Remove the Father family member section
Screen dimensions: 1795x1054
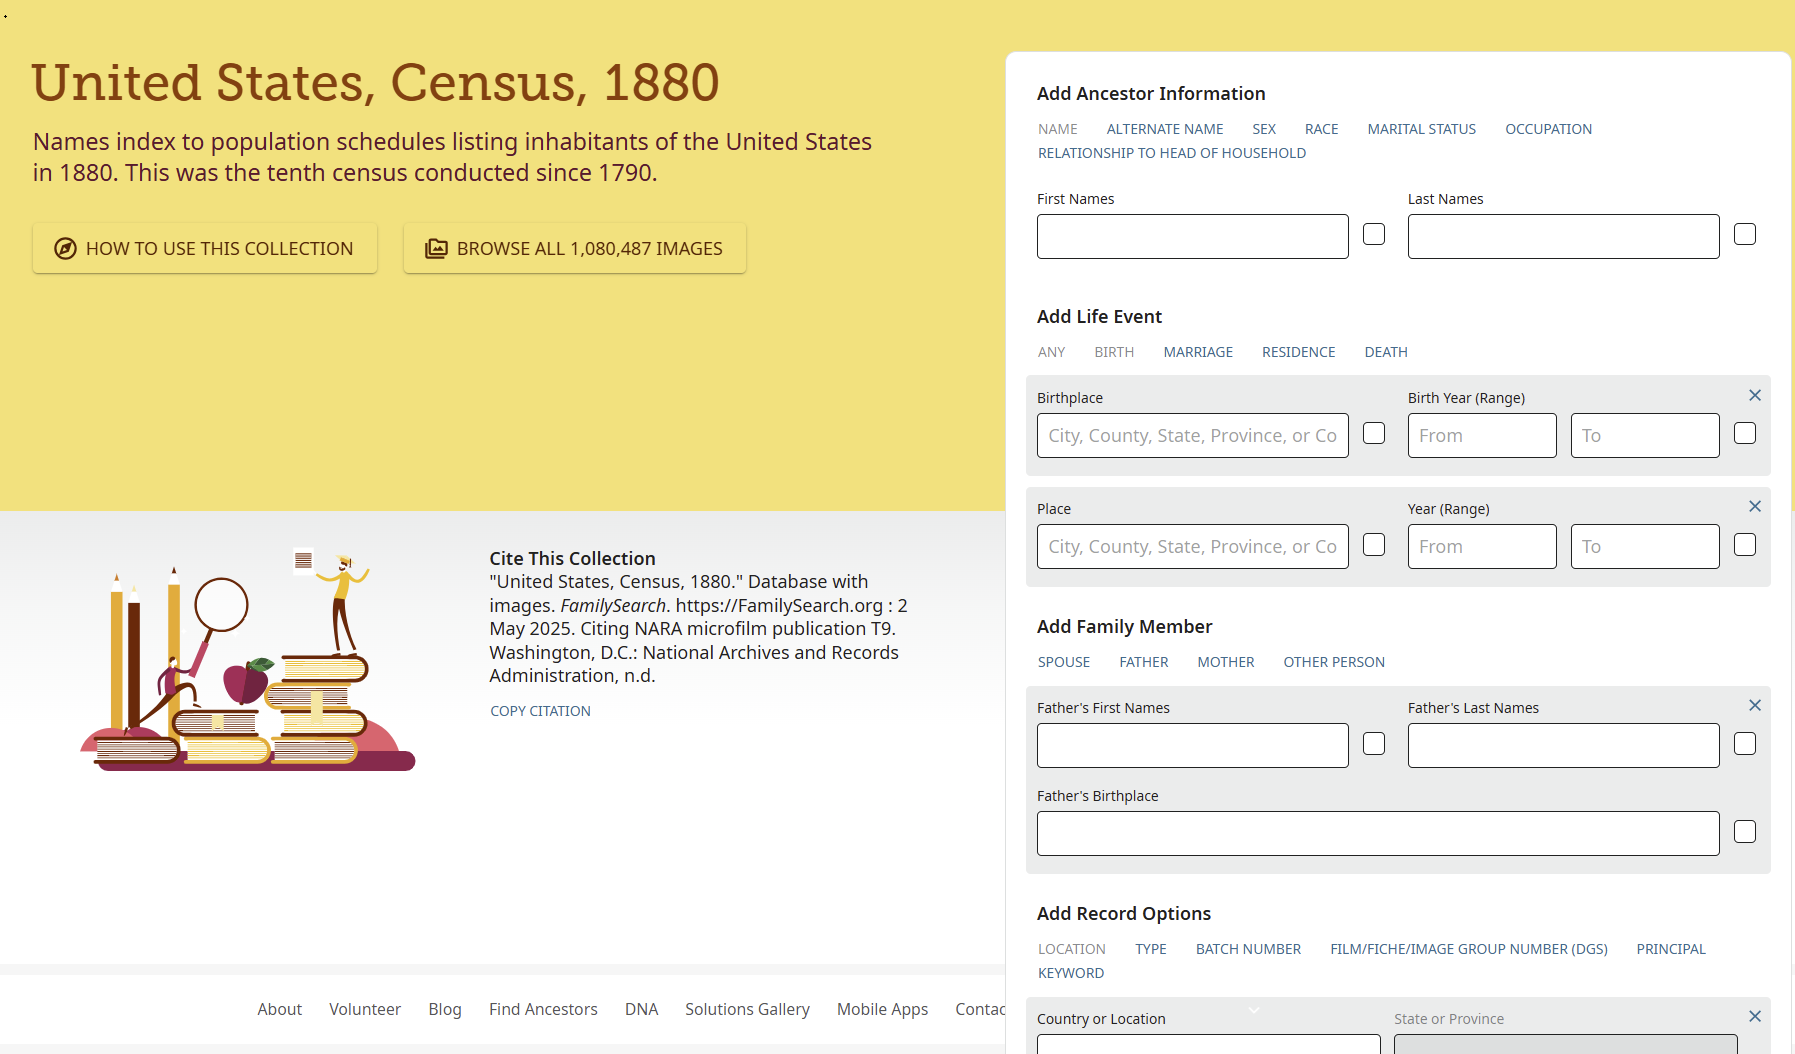coord(1754,706)
